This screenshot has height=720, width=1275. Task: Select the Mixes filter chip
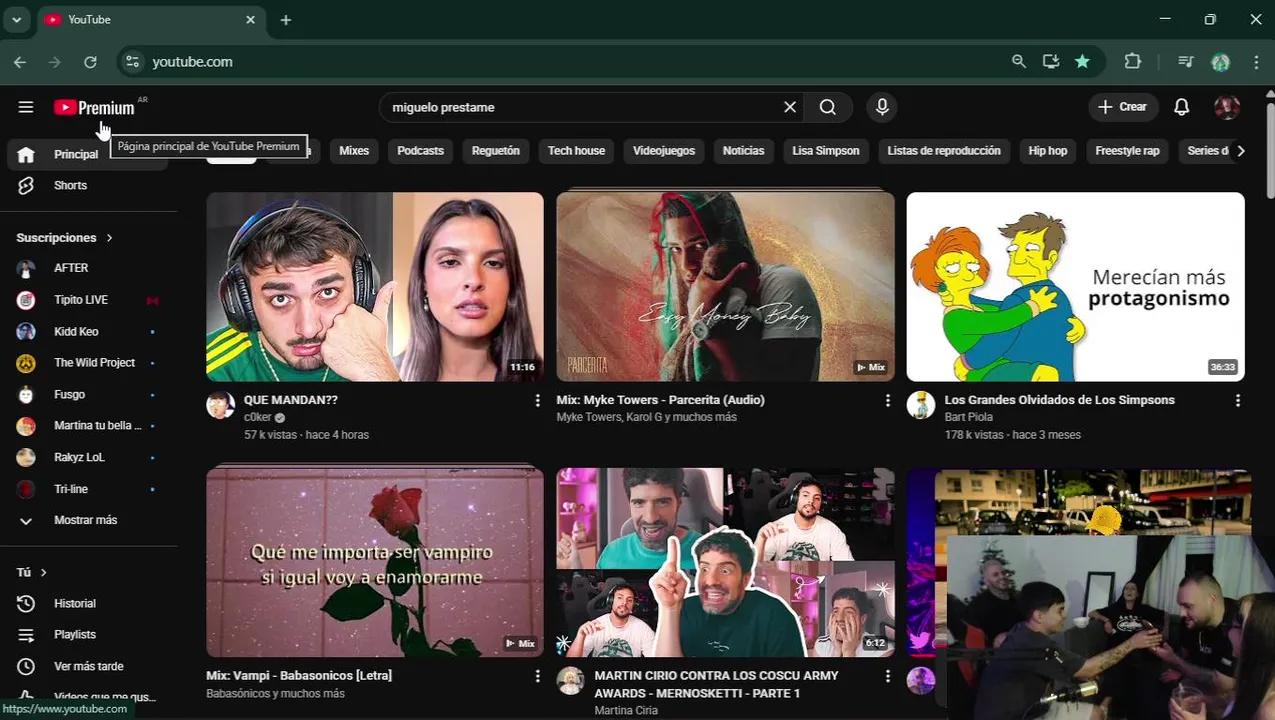(x=354, y=151)
